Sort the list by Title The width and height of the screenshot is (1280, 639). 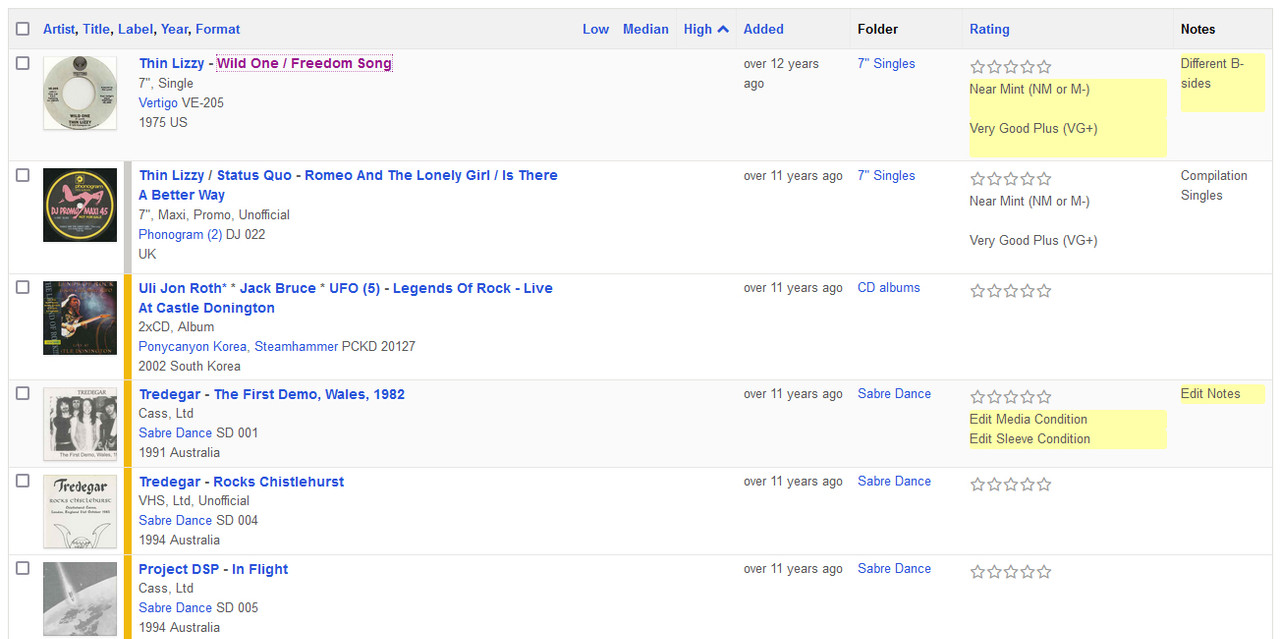[x=96, y=29]
